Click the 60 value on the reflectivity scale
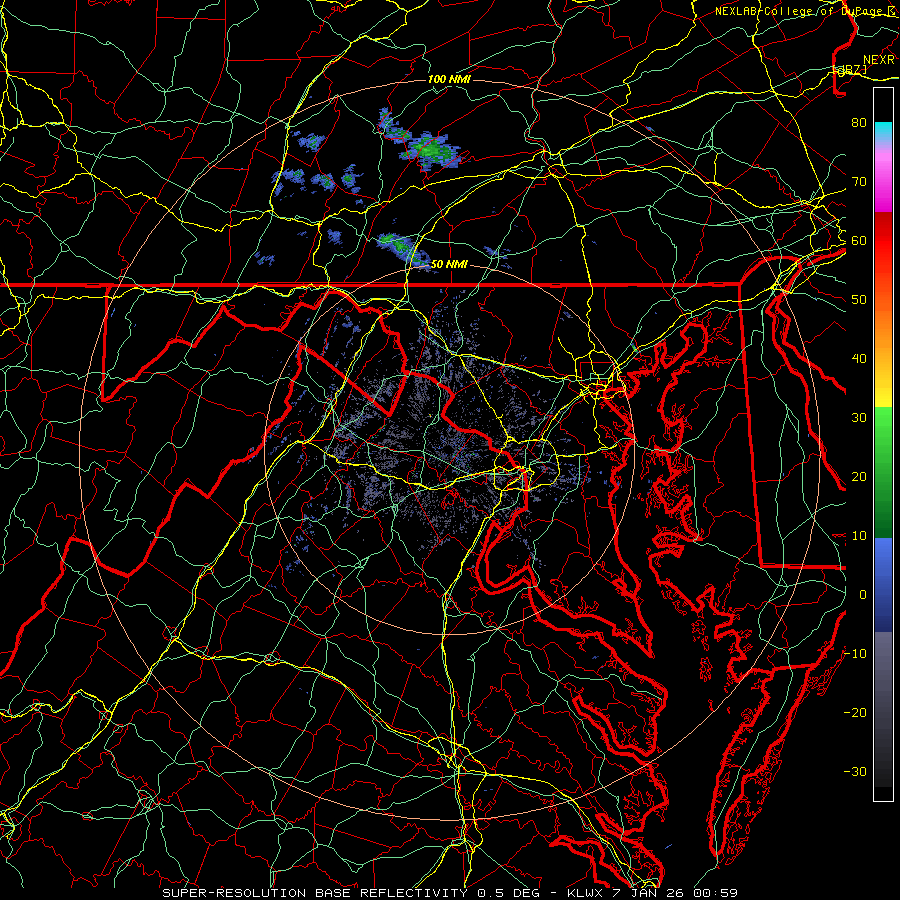The image size is (900, 900). pos(859,240)
